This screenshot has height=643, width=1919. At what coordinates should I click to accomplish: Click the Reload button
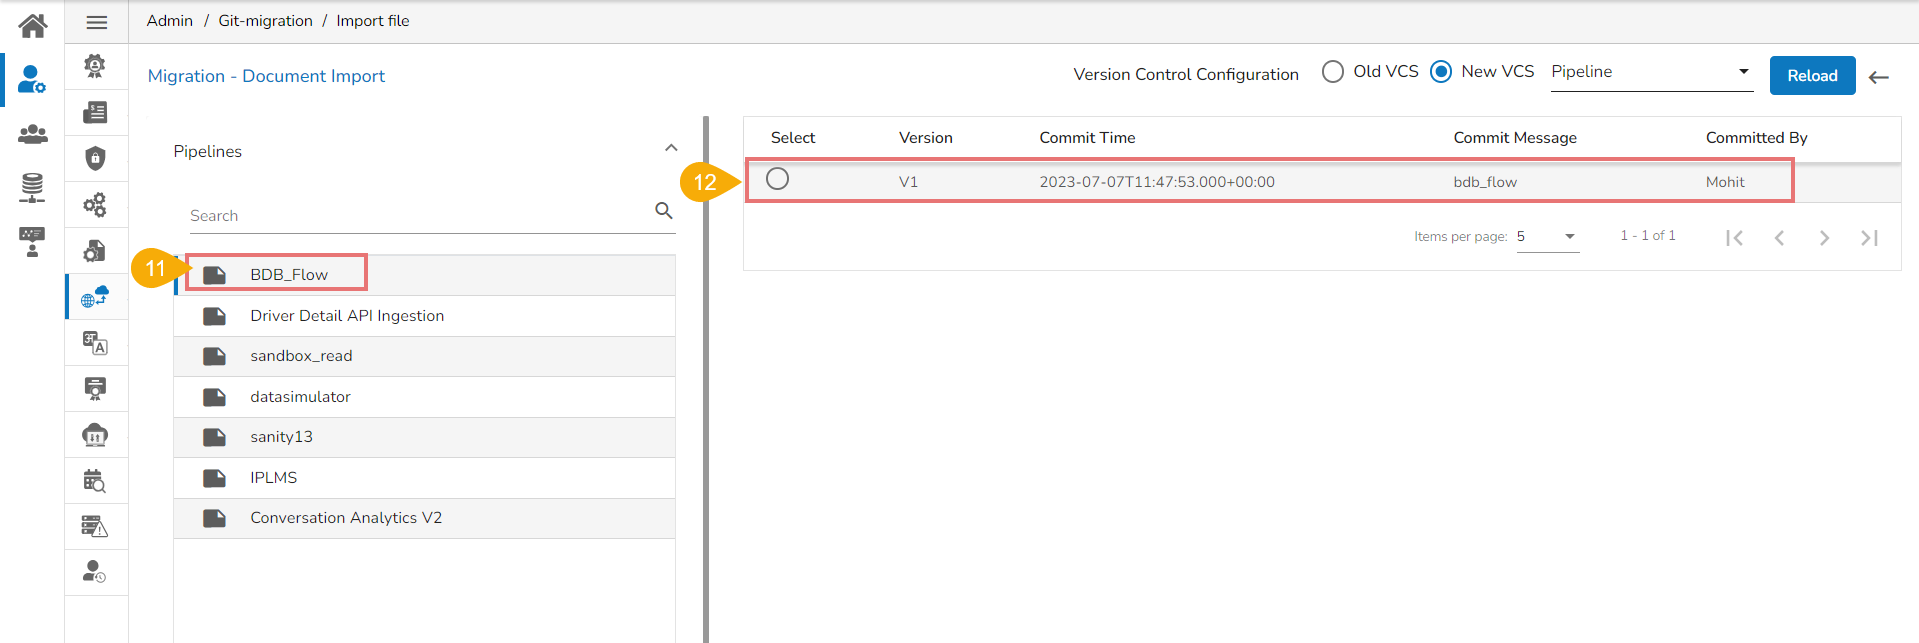(x=1812, y=76)
